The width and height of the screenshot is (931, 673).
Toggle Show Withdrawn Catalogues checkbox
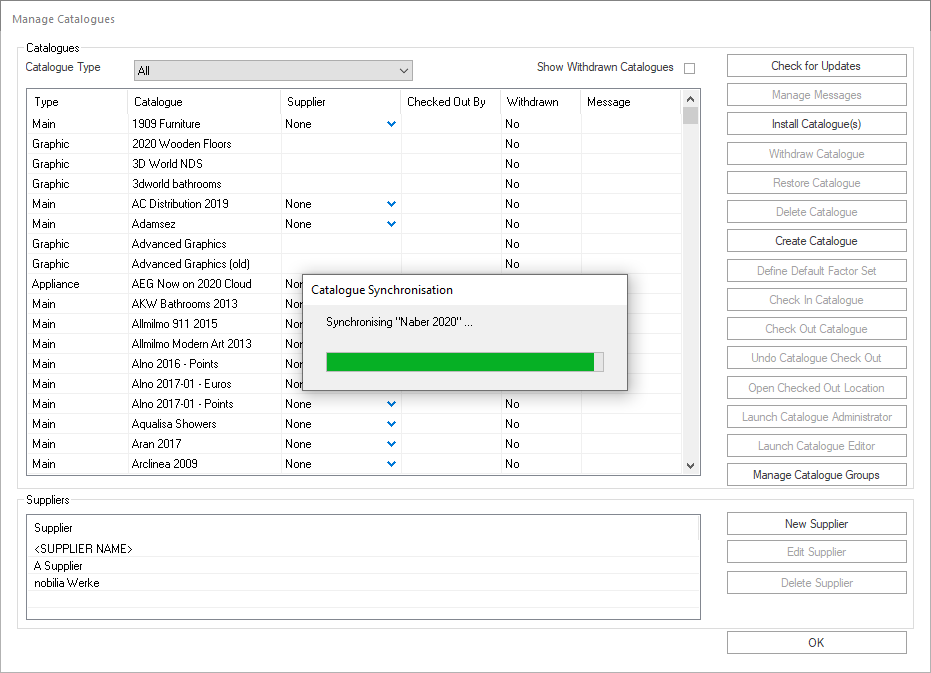click(689, 68)
